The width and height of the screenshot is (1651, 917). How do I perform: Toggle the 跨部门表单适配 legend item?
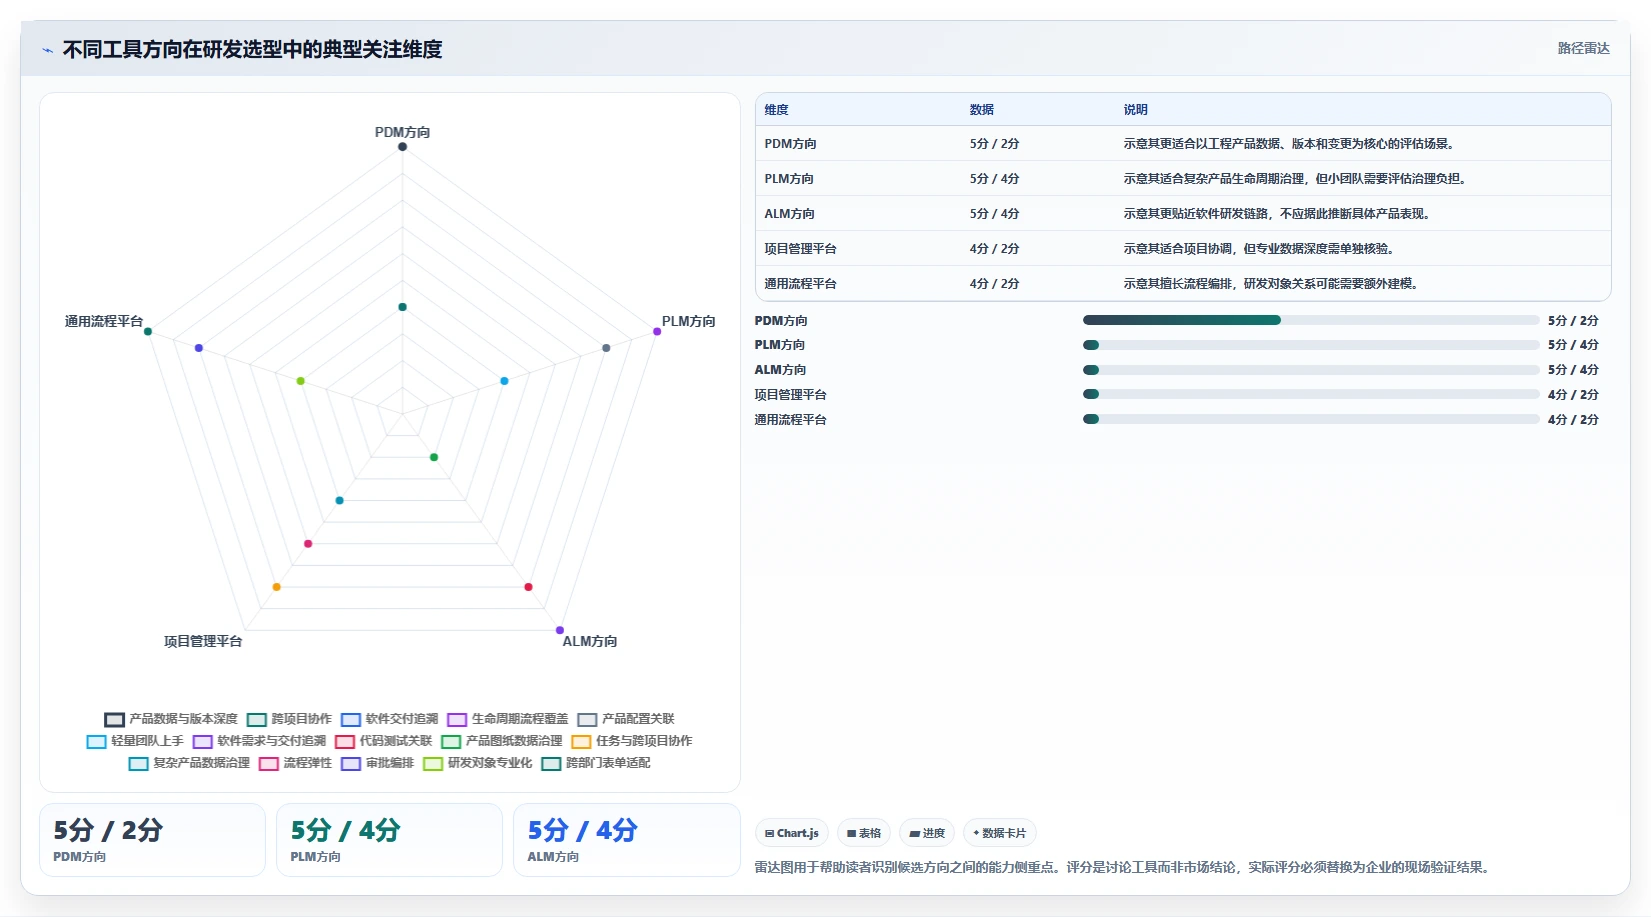pyautogui.click(x=595, y=763)
